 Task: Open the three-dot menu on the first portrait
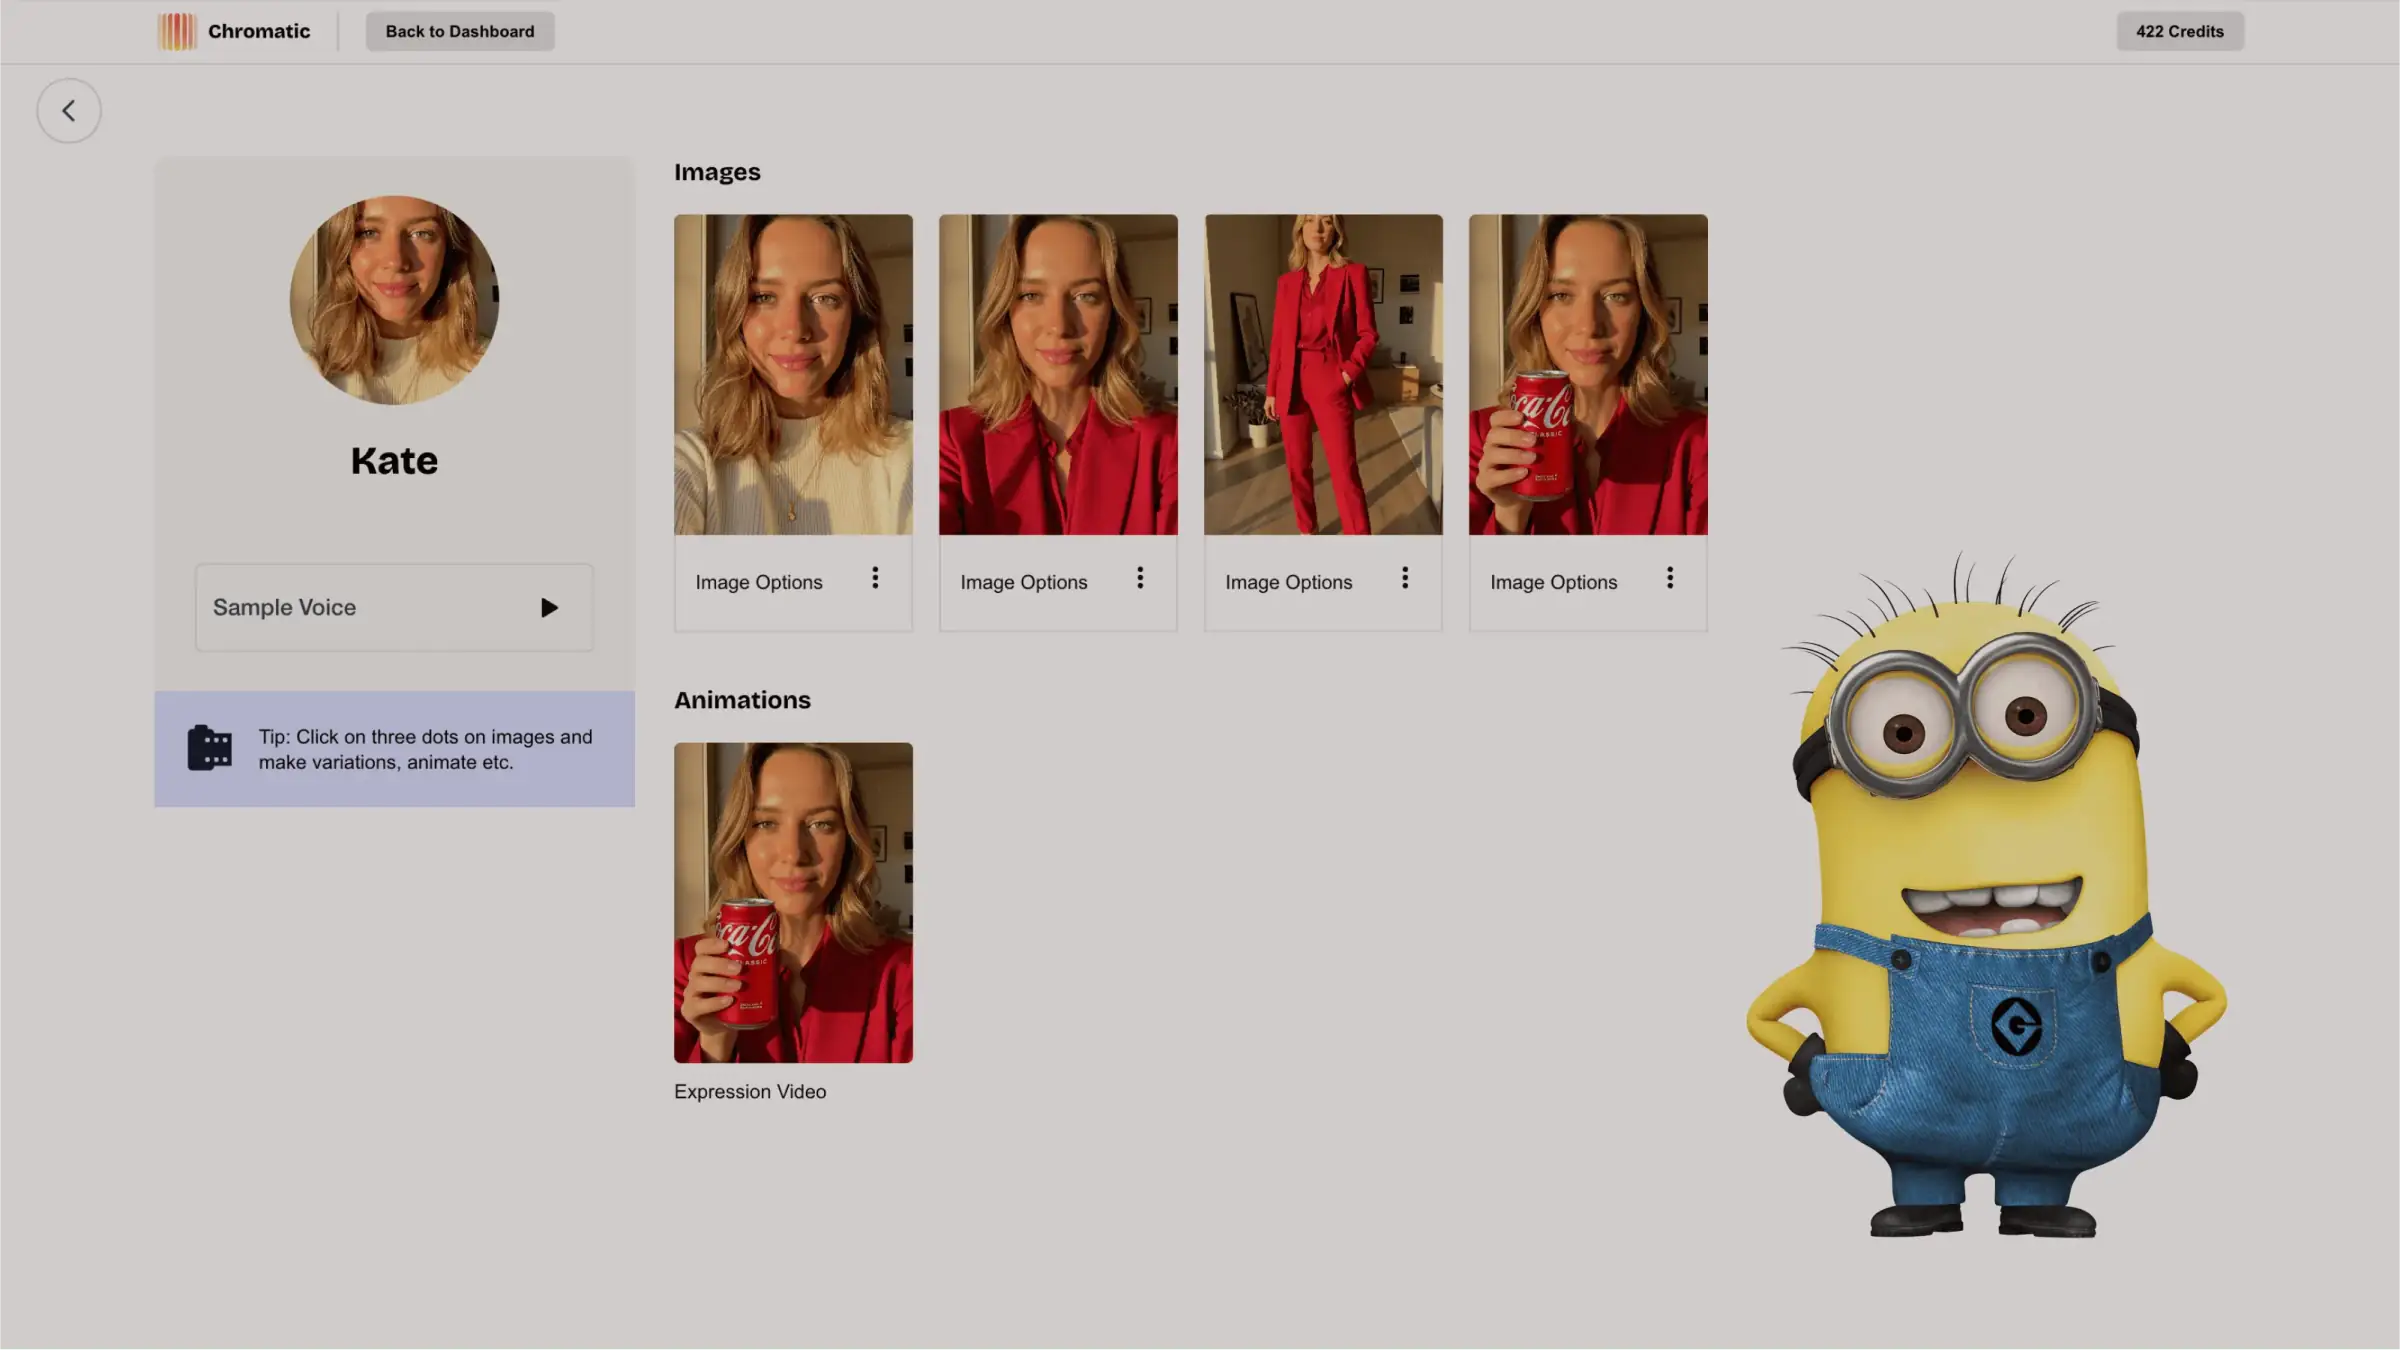click(875, 578)
